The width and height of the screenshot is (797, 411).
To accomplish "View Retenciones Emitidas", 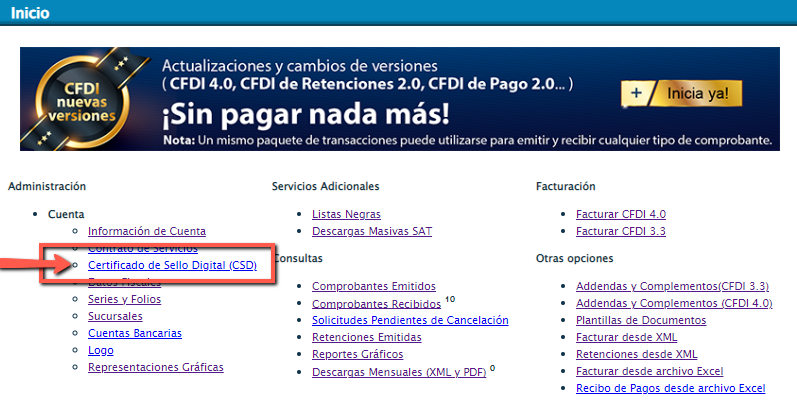I will click(x=366, y=337).
